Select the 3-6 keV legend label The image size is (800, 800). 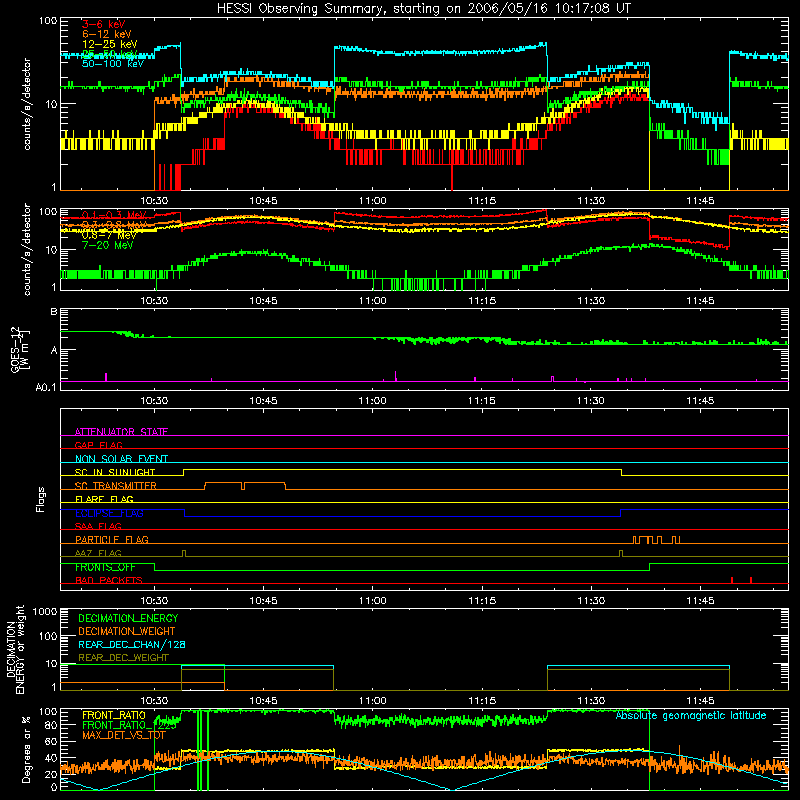pyautogui.click(x=104, y=24)
